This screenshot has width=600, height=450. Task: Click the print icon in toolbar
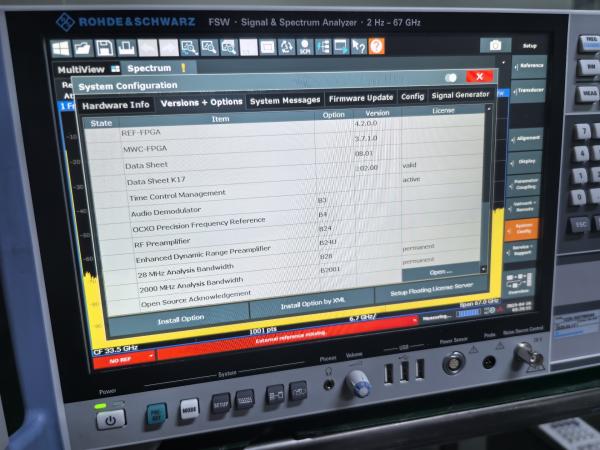tap(126, 48)
